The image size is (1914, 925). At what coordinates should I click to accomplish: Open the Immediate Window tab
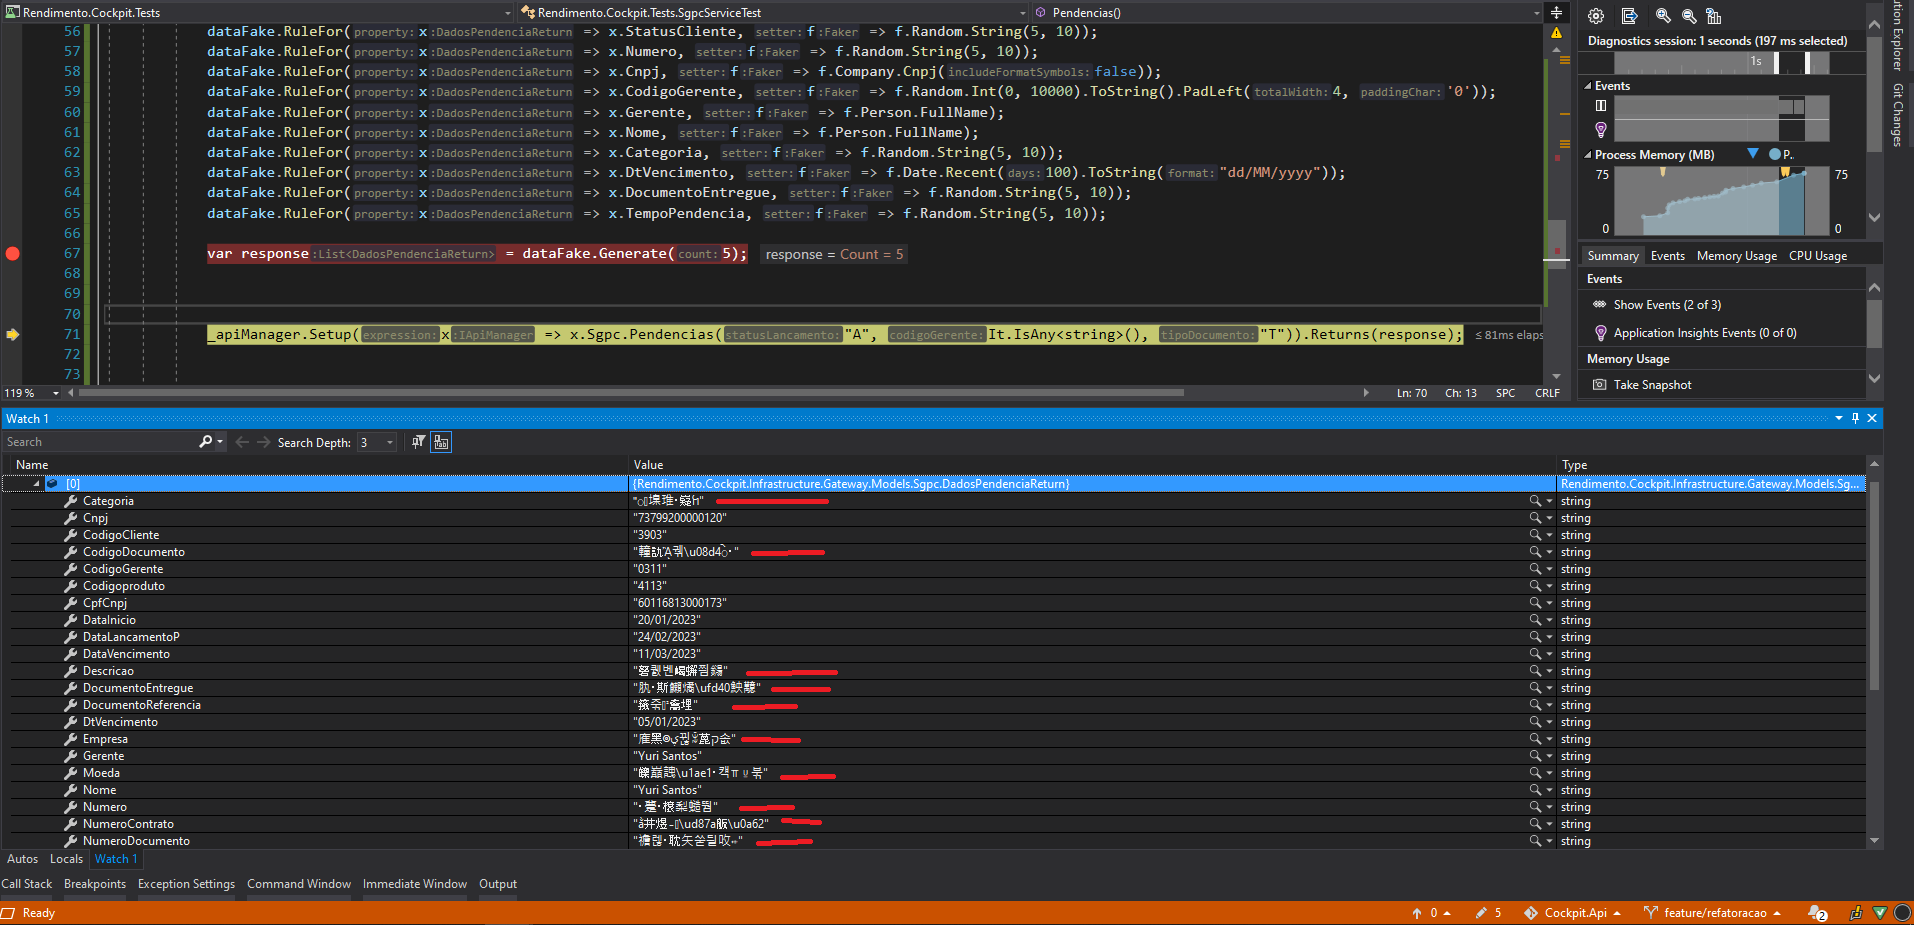(415, 884)
